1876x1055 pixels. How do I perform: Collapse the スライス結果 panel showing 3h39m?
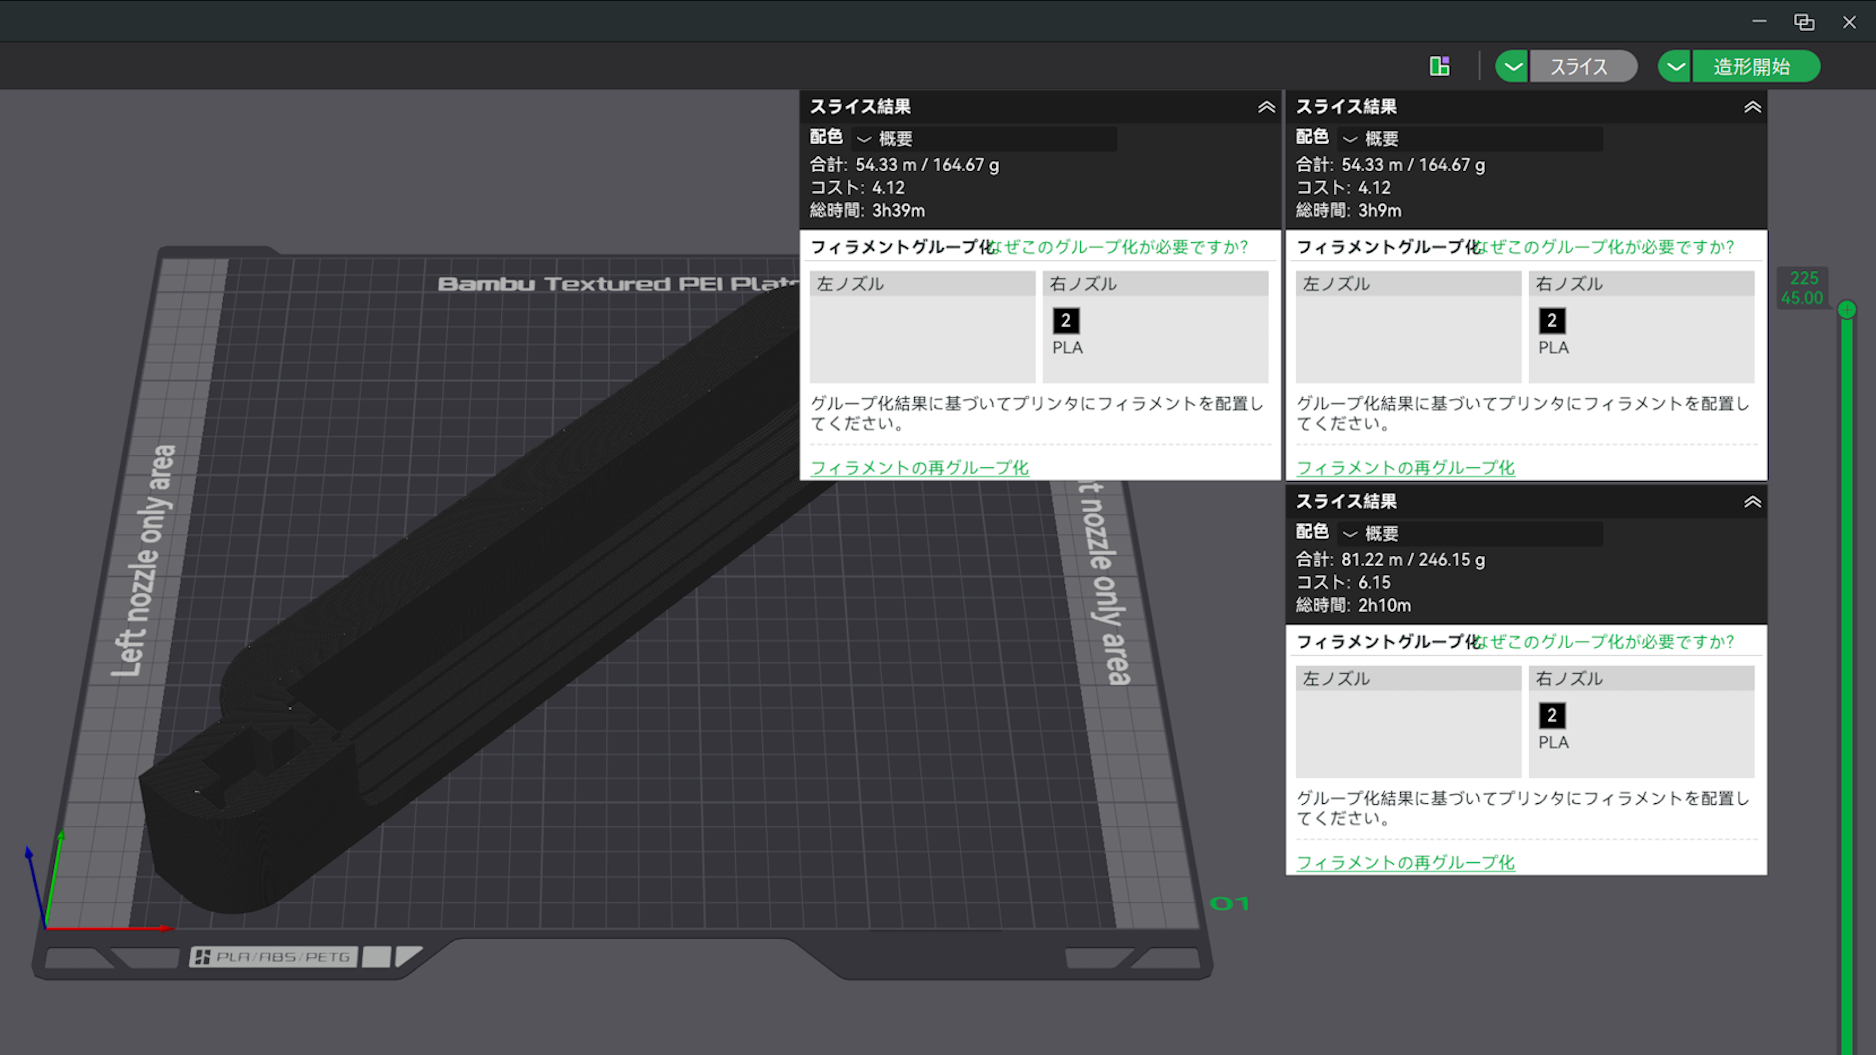[x=1266, y=107]
